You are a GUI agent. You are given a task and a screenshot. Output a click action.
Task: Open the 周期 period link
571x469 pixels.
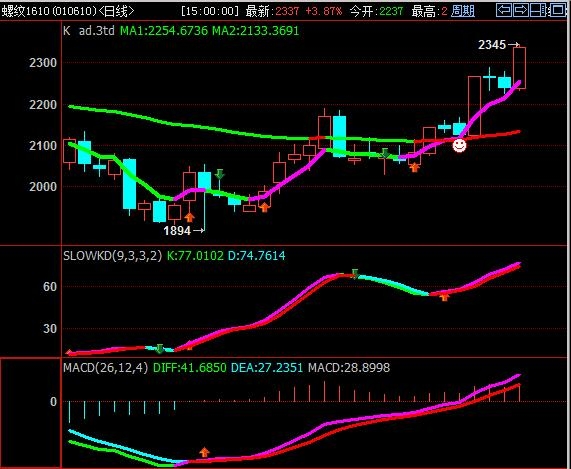tap(463, 11)
